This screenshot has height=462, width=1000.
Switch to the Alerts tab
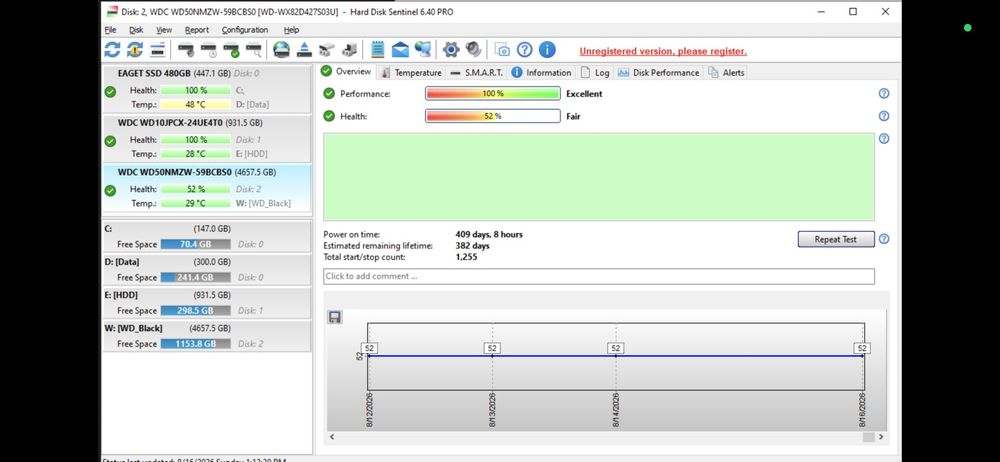click(726, 73)
